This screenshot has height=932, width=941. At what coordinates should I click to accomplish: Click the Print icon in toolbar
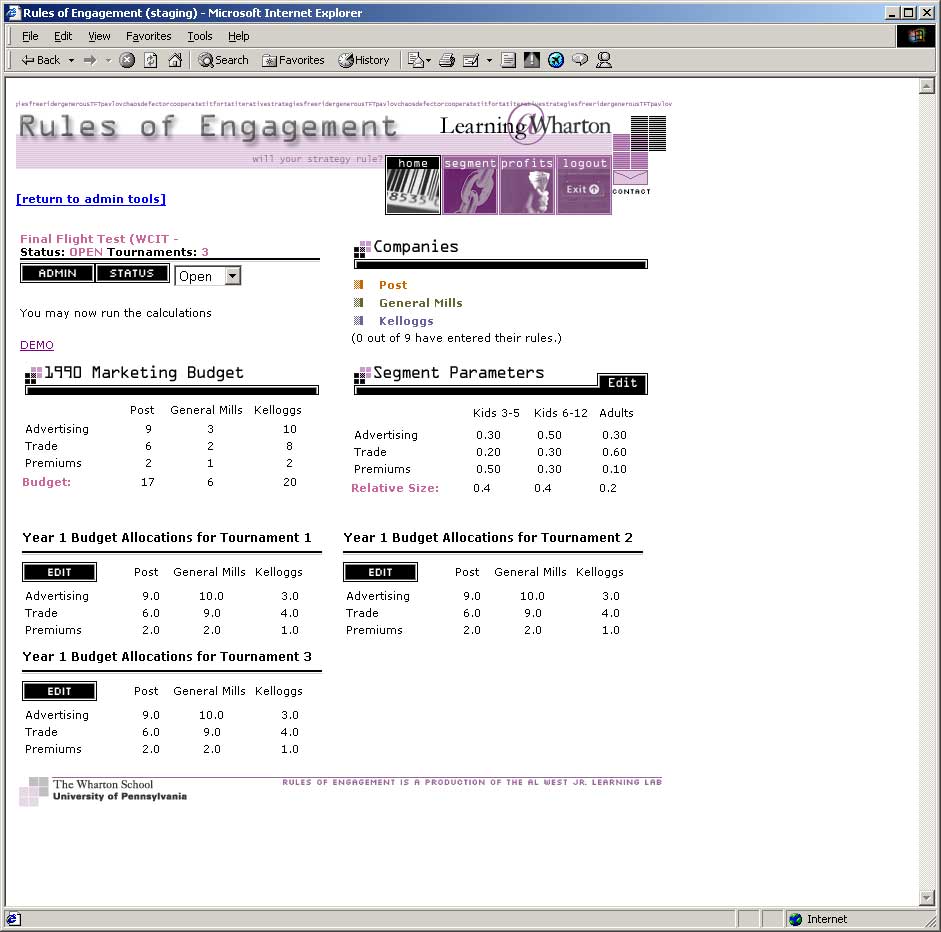click(446, 60)
